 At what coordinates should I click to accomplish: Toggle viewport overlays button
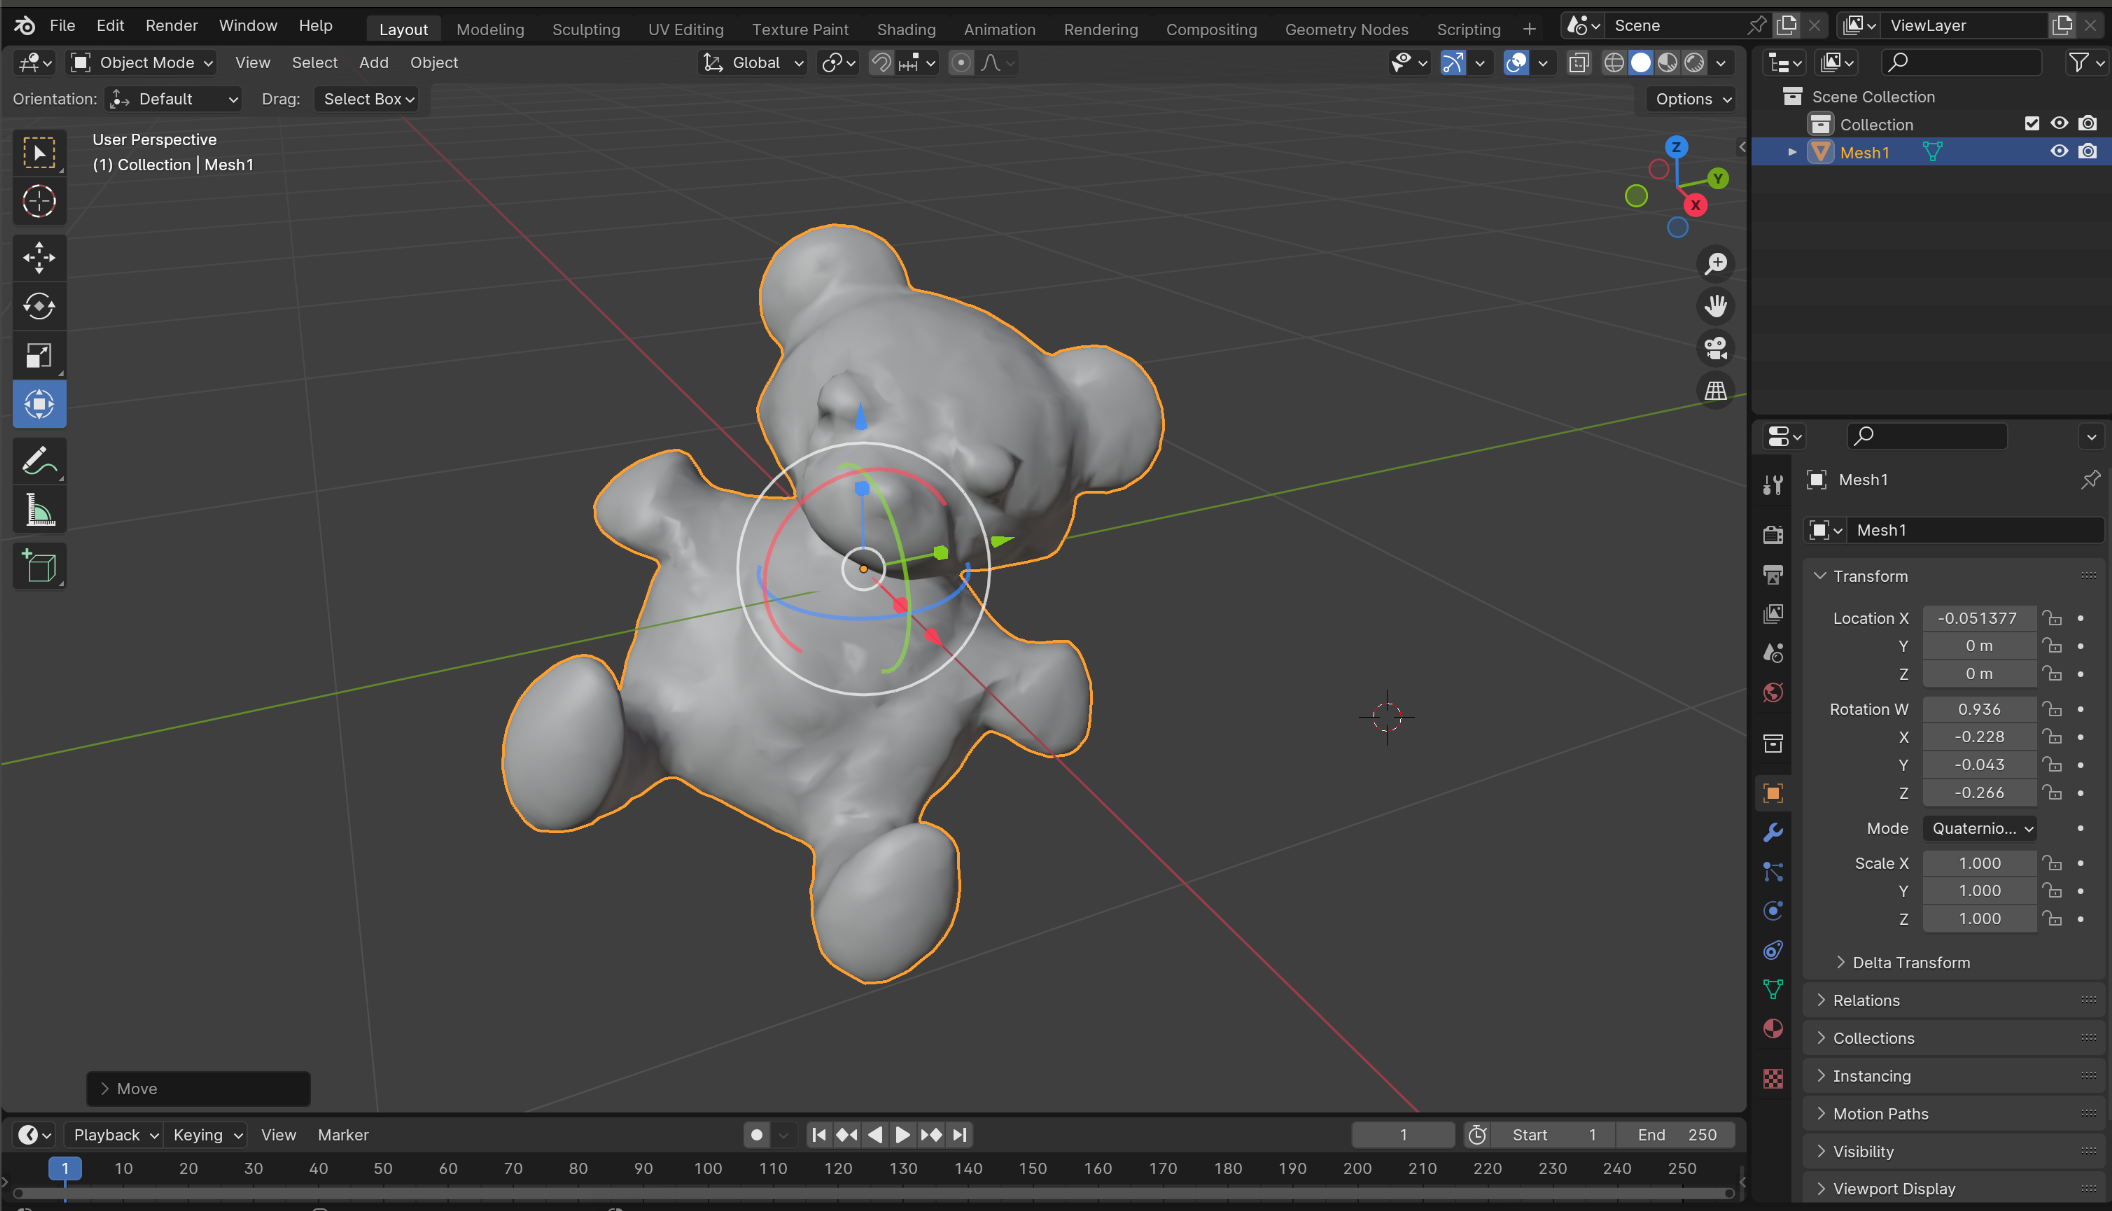click(1517, 63)
